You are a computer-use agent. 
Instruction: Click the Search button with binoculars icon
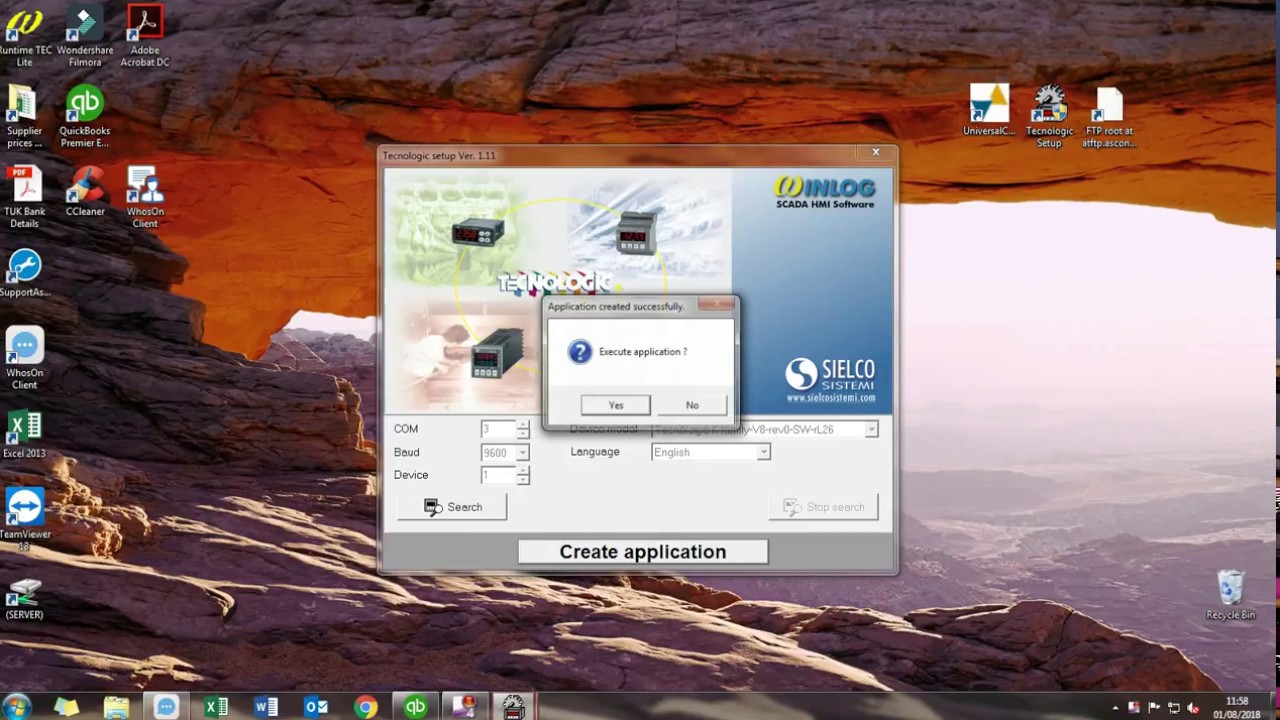click(x=452, y=507)
